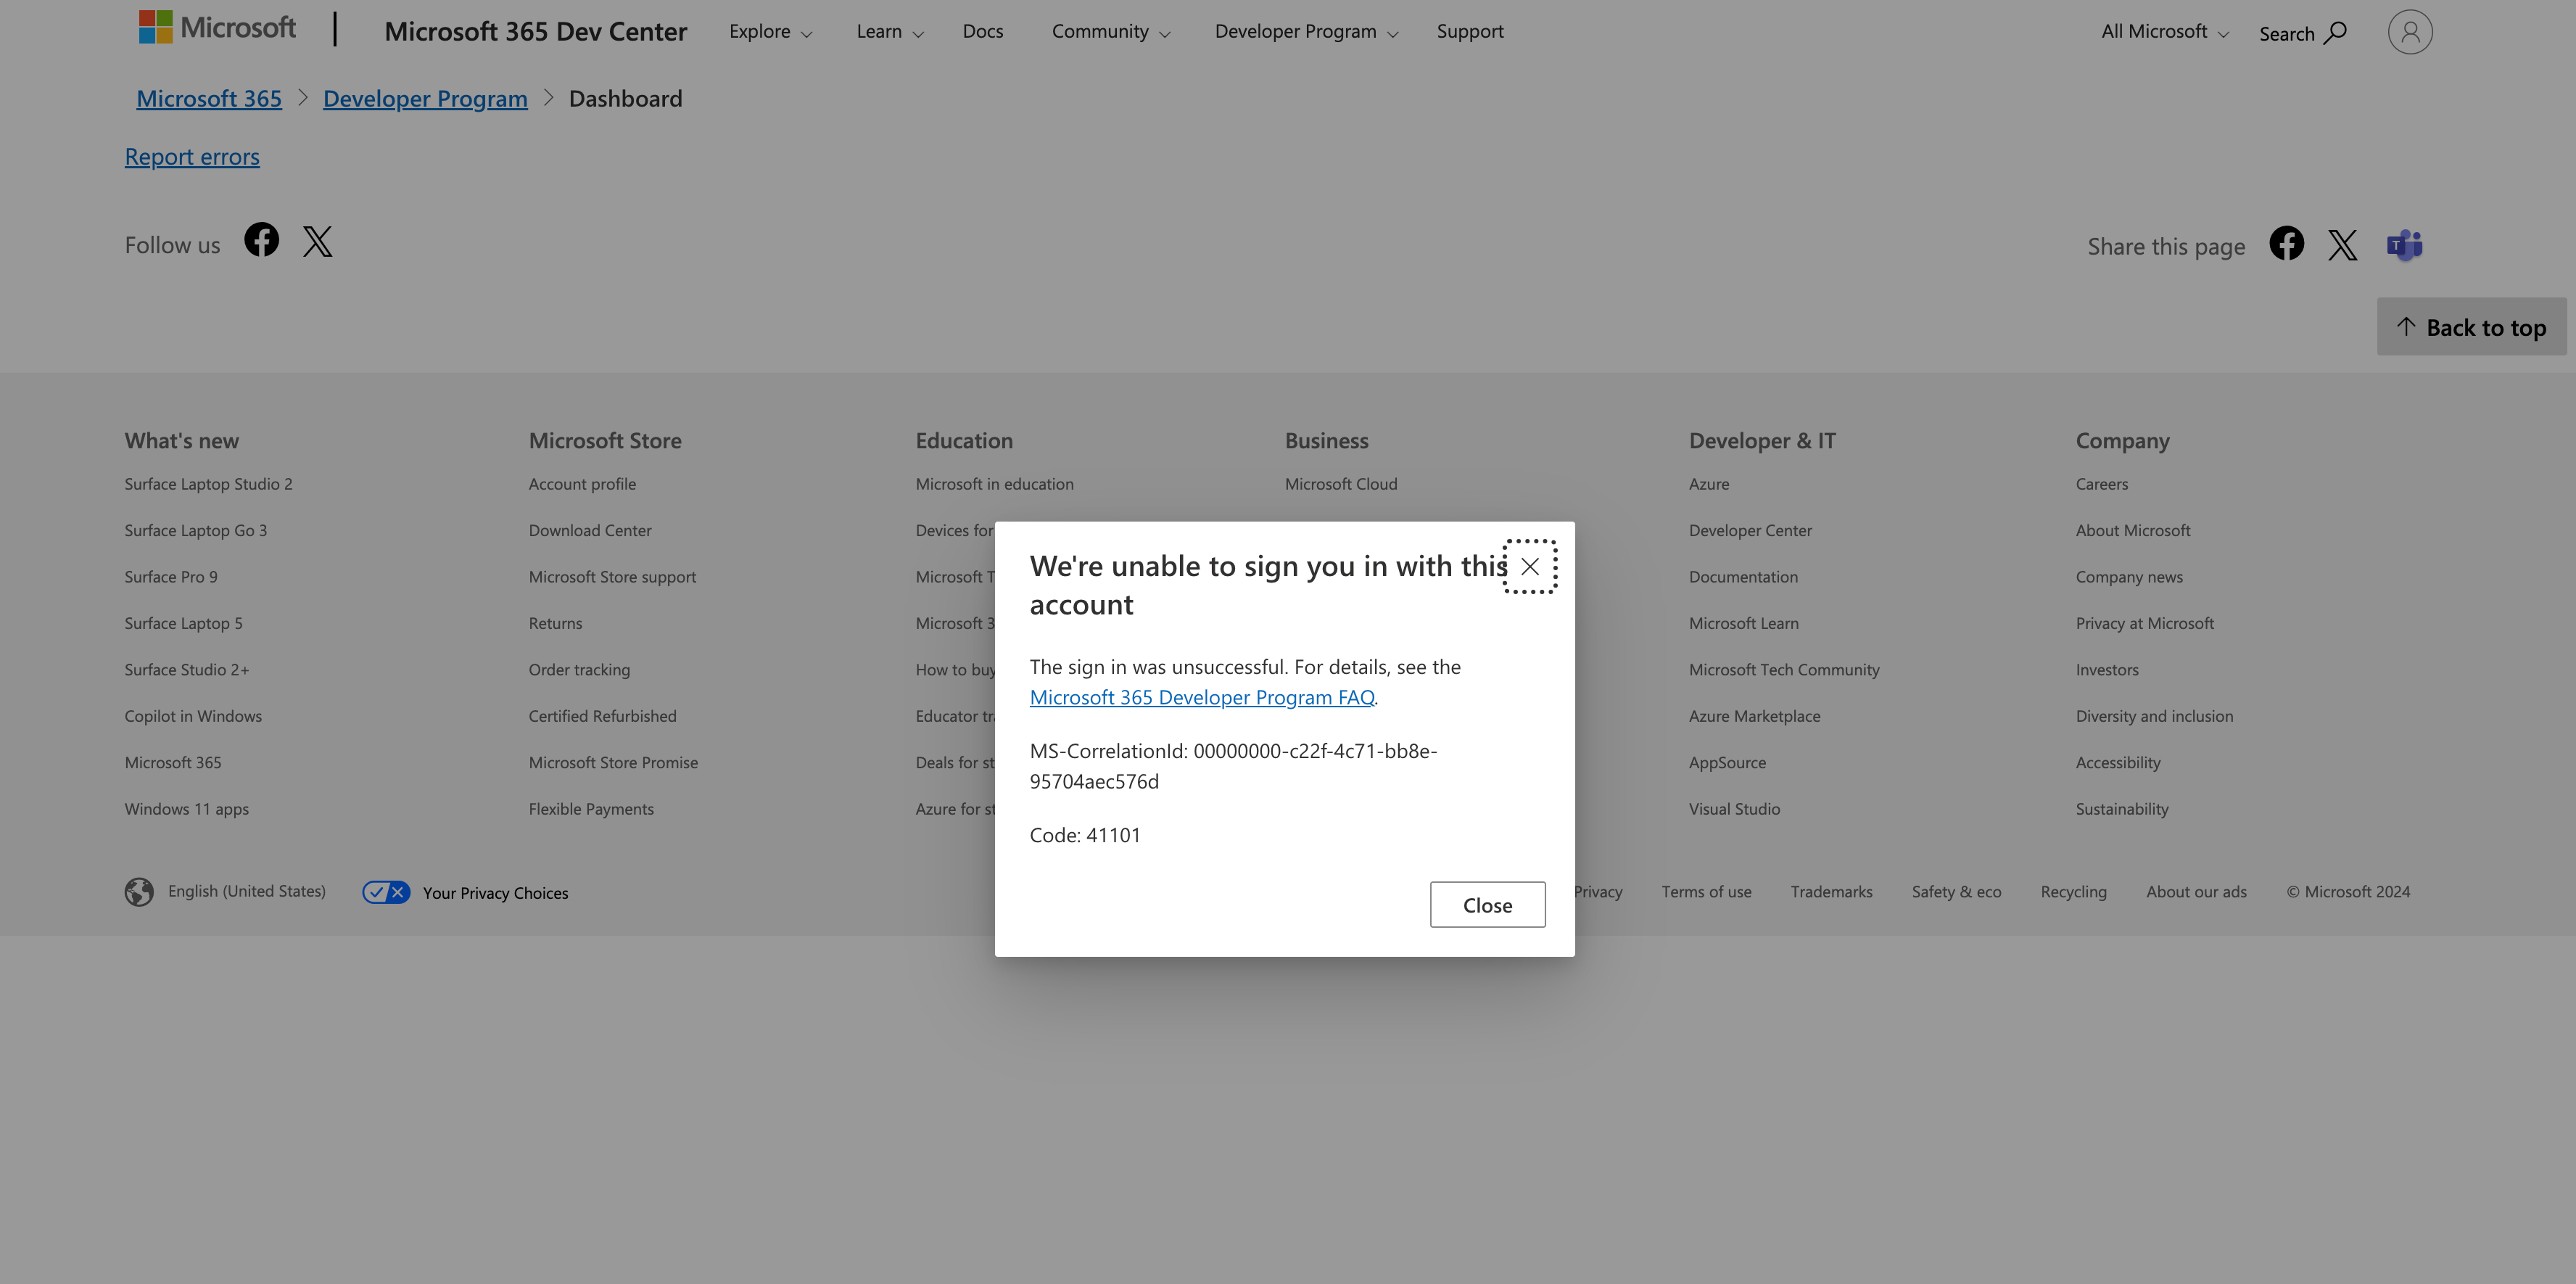Click the Back to top button
This screenshot has width=2576, height=1284.
[2472, 327]
